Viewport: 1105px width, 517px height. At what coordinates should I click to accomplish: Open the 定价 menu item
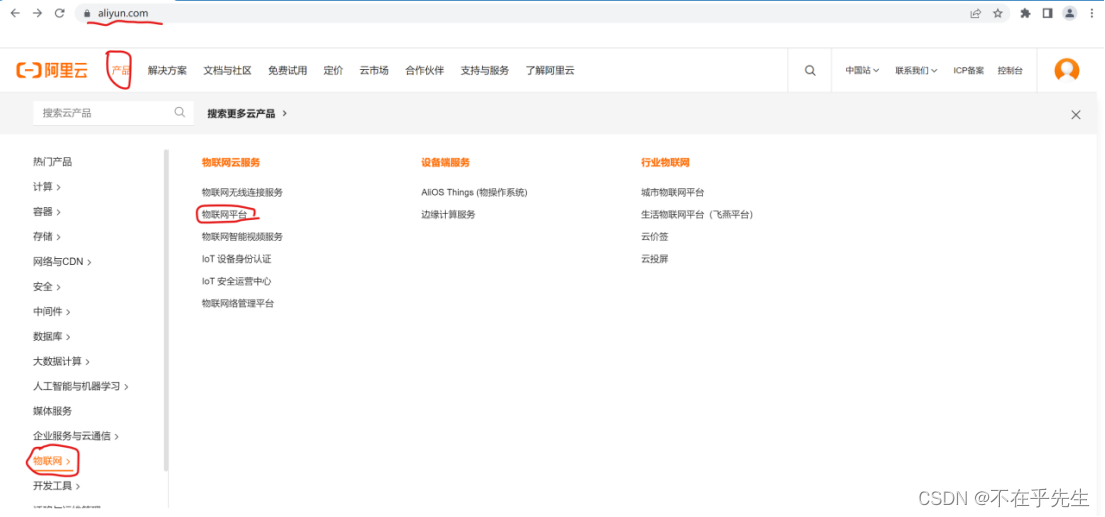333,70
